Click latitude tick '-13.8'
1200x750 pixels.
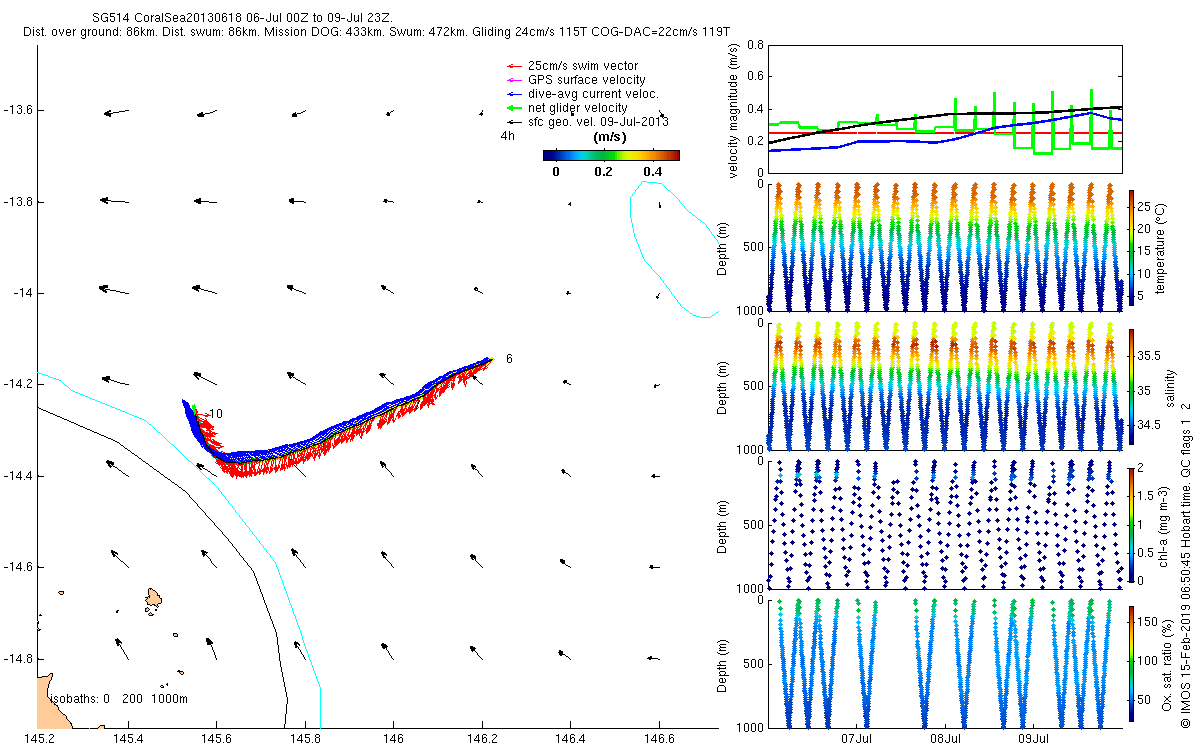(17, 202)
